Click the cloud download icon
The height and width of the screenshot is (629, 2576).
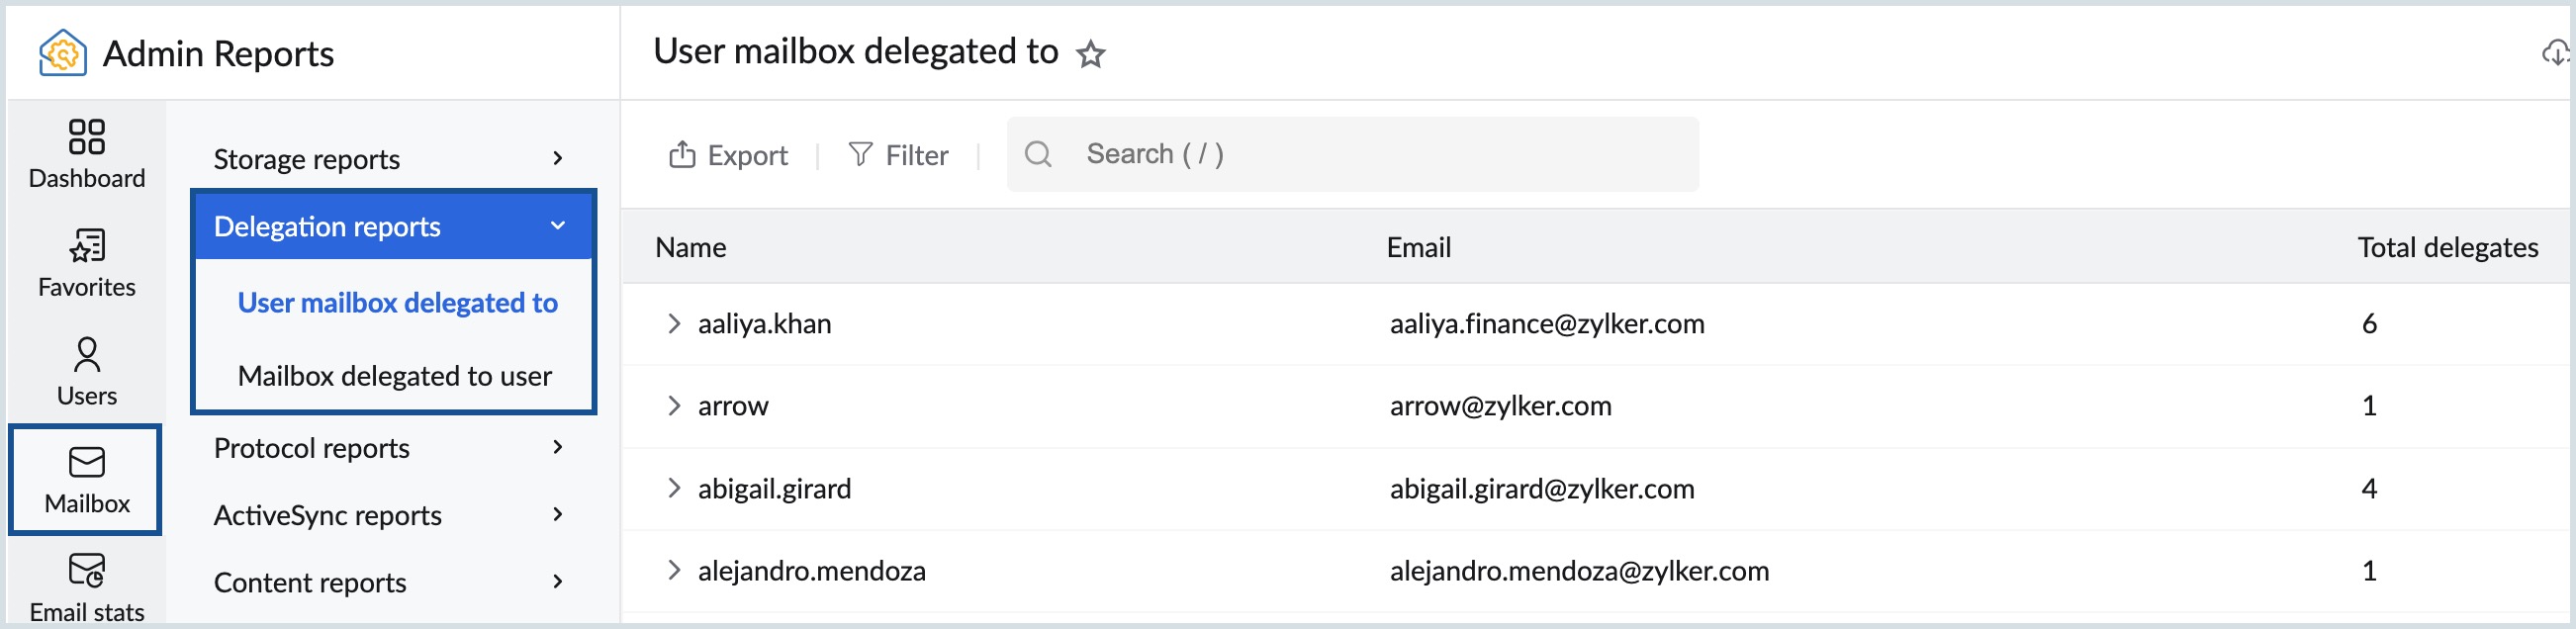(x=2555, y=53)
